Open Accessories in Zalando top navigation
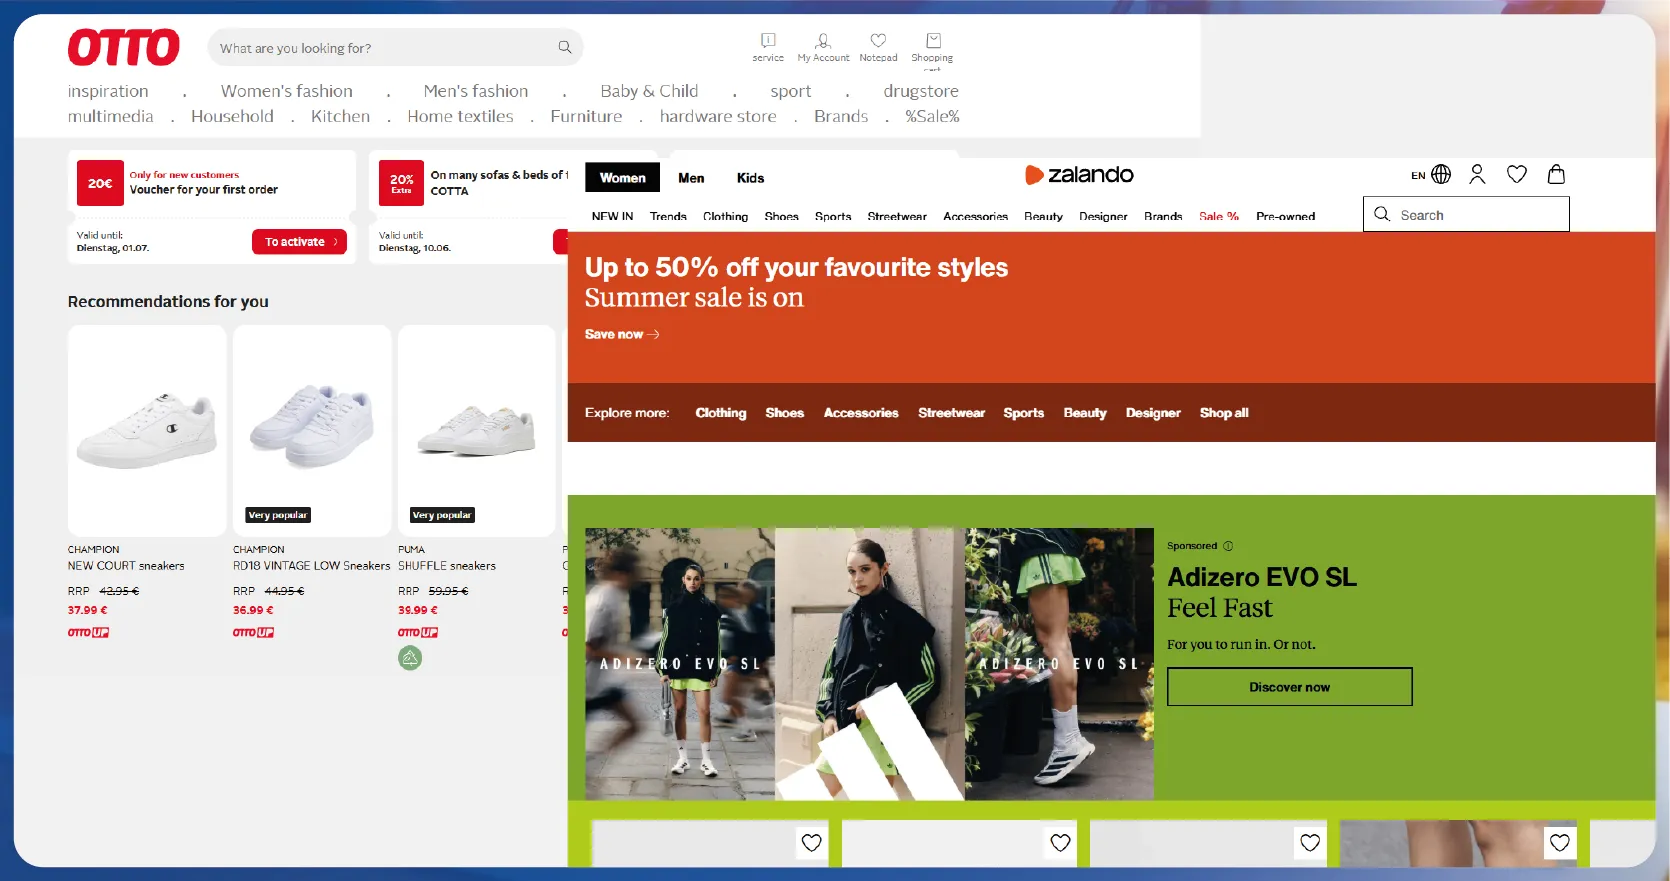Image resolution: width=1670 pixels, height=881 pixels. 975,216
